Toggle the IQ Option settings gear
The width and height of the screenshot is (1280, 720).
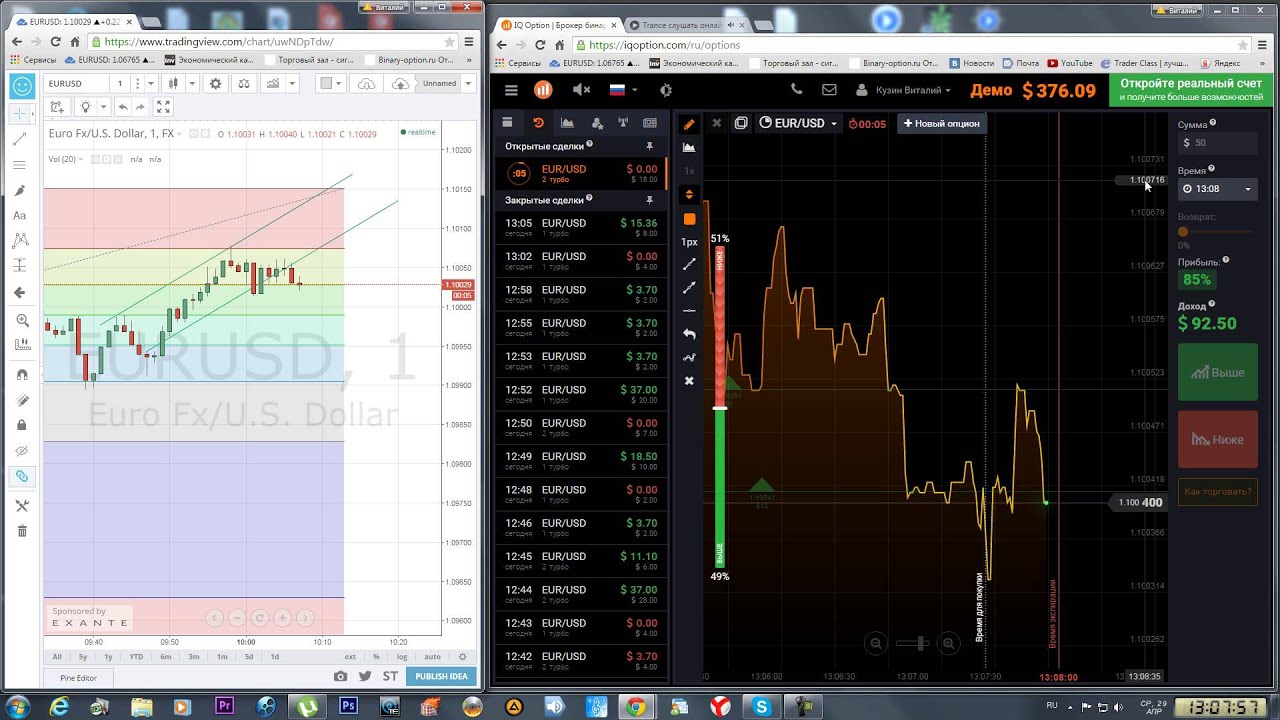pyautogui.click(x=666, y=90)
